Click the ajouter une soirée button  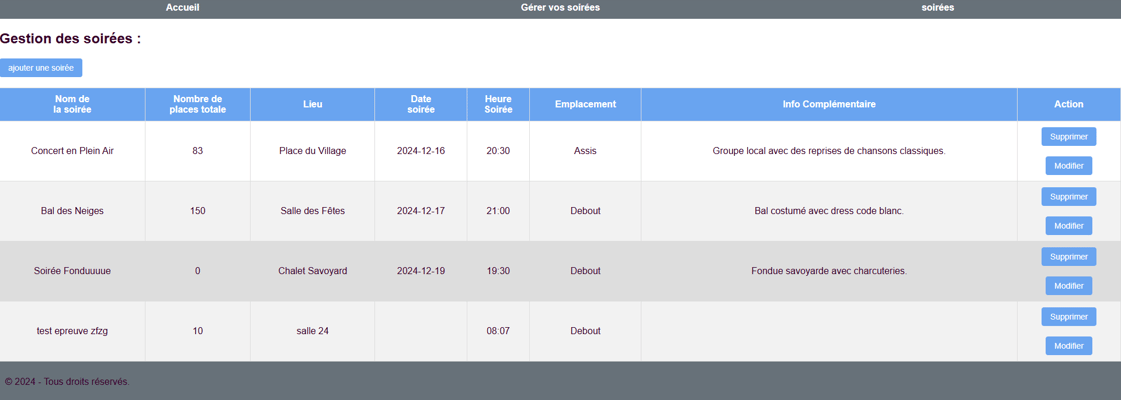click(41, 68)
